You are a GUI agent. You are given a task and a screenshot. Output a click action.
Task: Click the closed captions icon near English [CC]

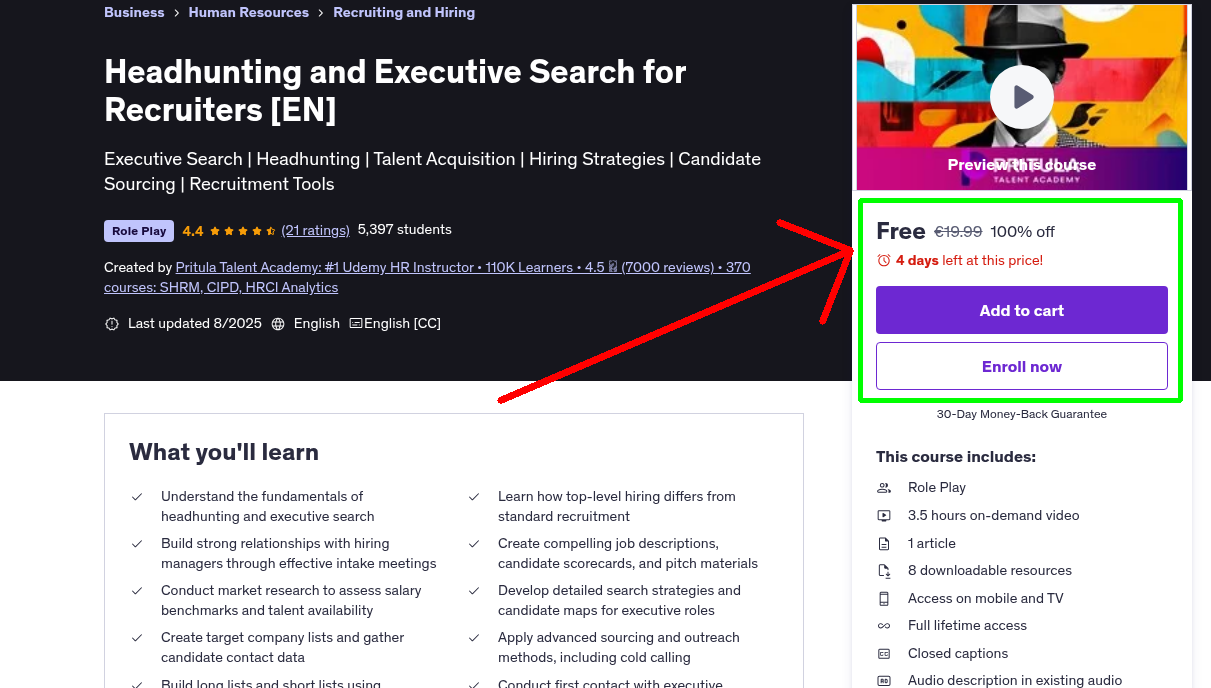355,324
